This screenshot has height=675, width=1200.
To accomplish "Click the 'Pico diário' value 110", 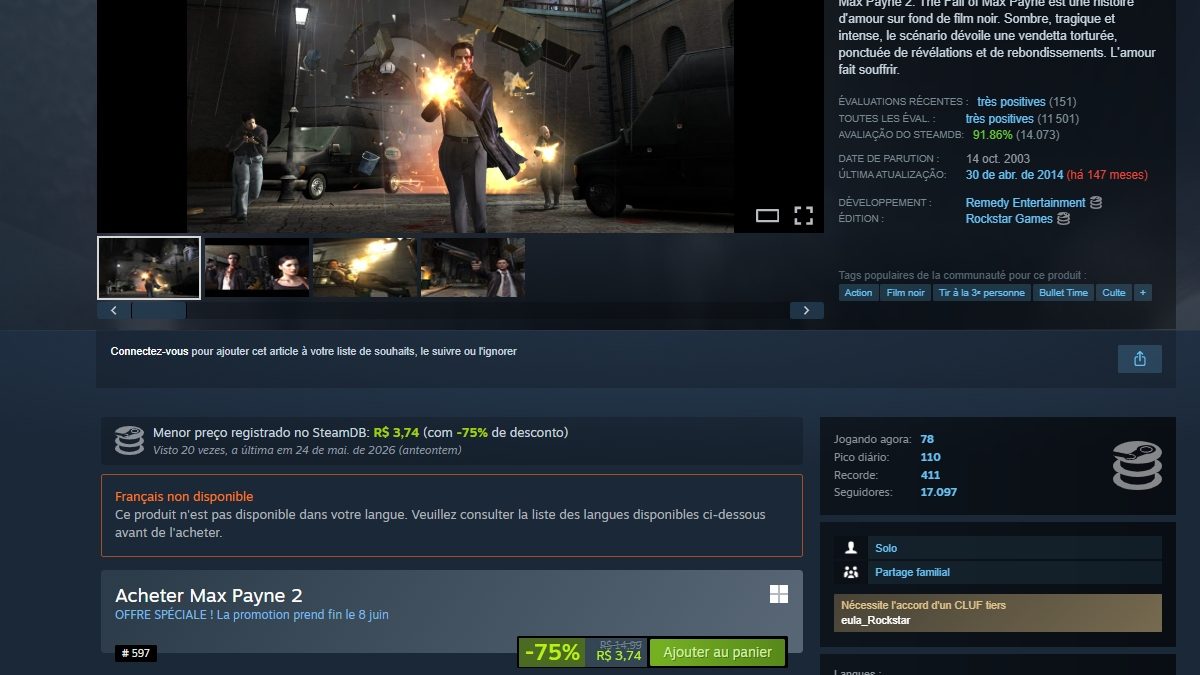I will [x=930, y=457].
